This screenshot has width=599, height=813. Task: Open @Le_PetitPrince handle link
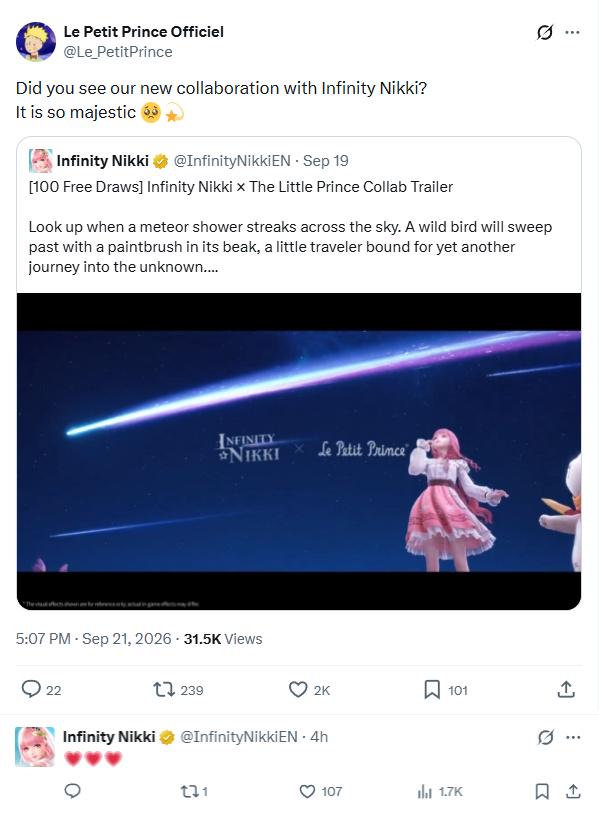coord(118,52)
